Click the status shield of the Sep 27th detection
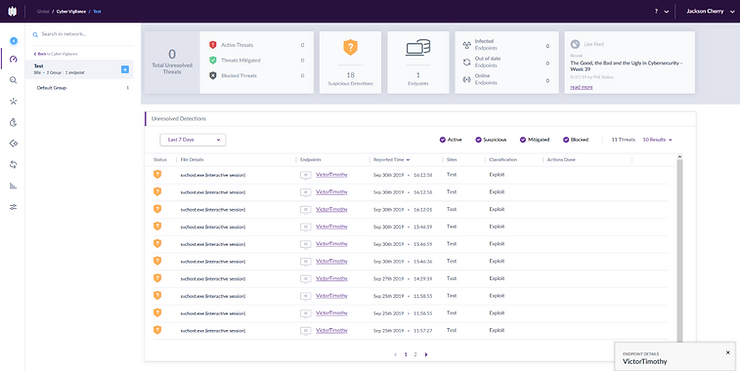The height and width of the screenshot is (371, 740). click(158, 278)
